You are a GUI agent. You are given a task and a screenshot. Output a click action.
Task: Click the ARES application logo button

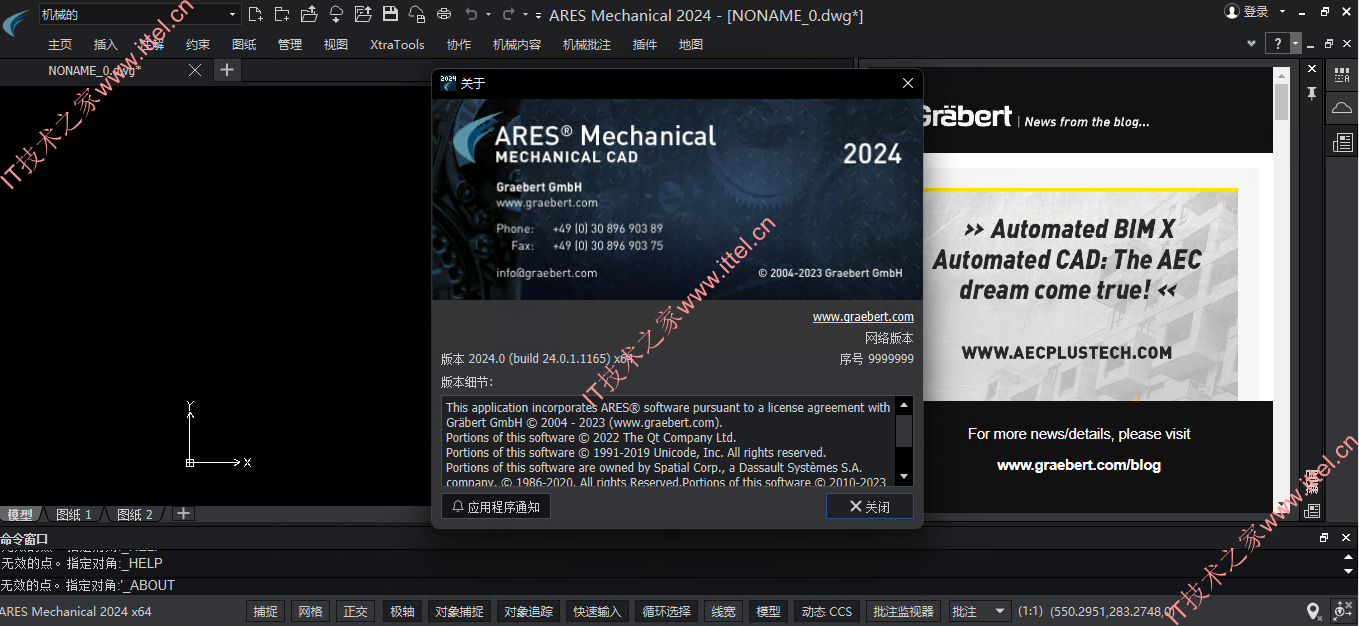coord(16,21)
